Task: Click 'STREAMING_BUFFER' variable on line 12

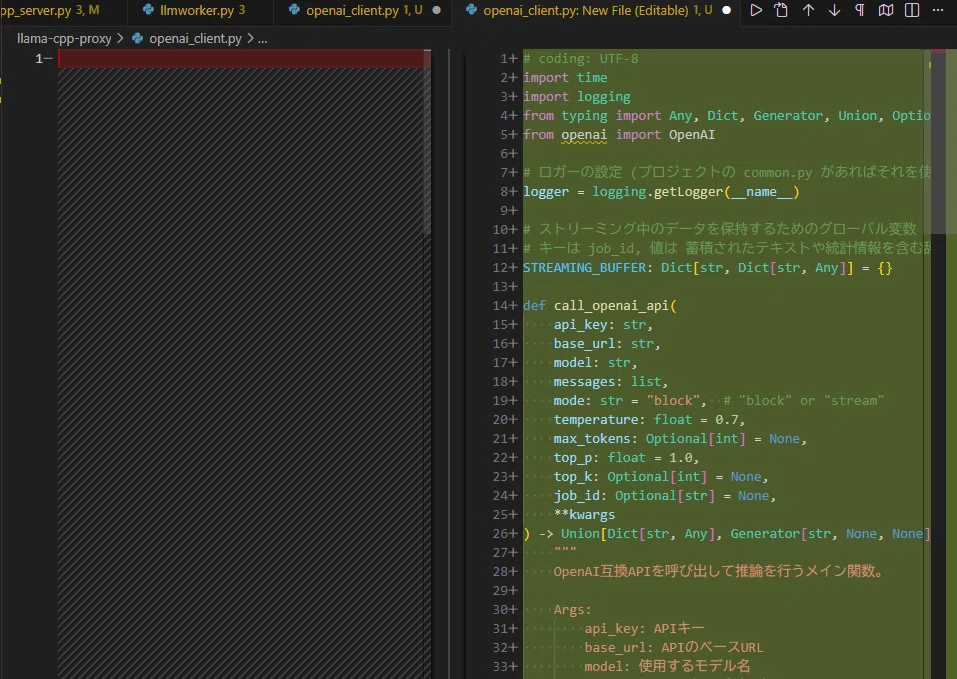Action: pos(584,268)
